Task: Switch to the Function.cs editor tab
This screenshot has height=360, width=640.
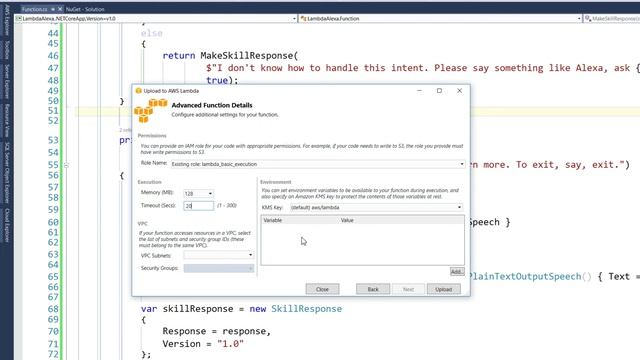Action: [x=34, y=9]
